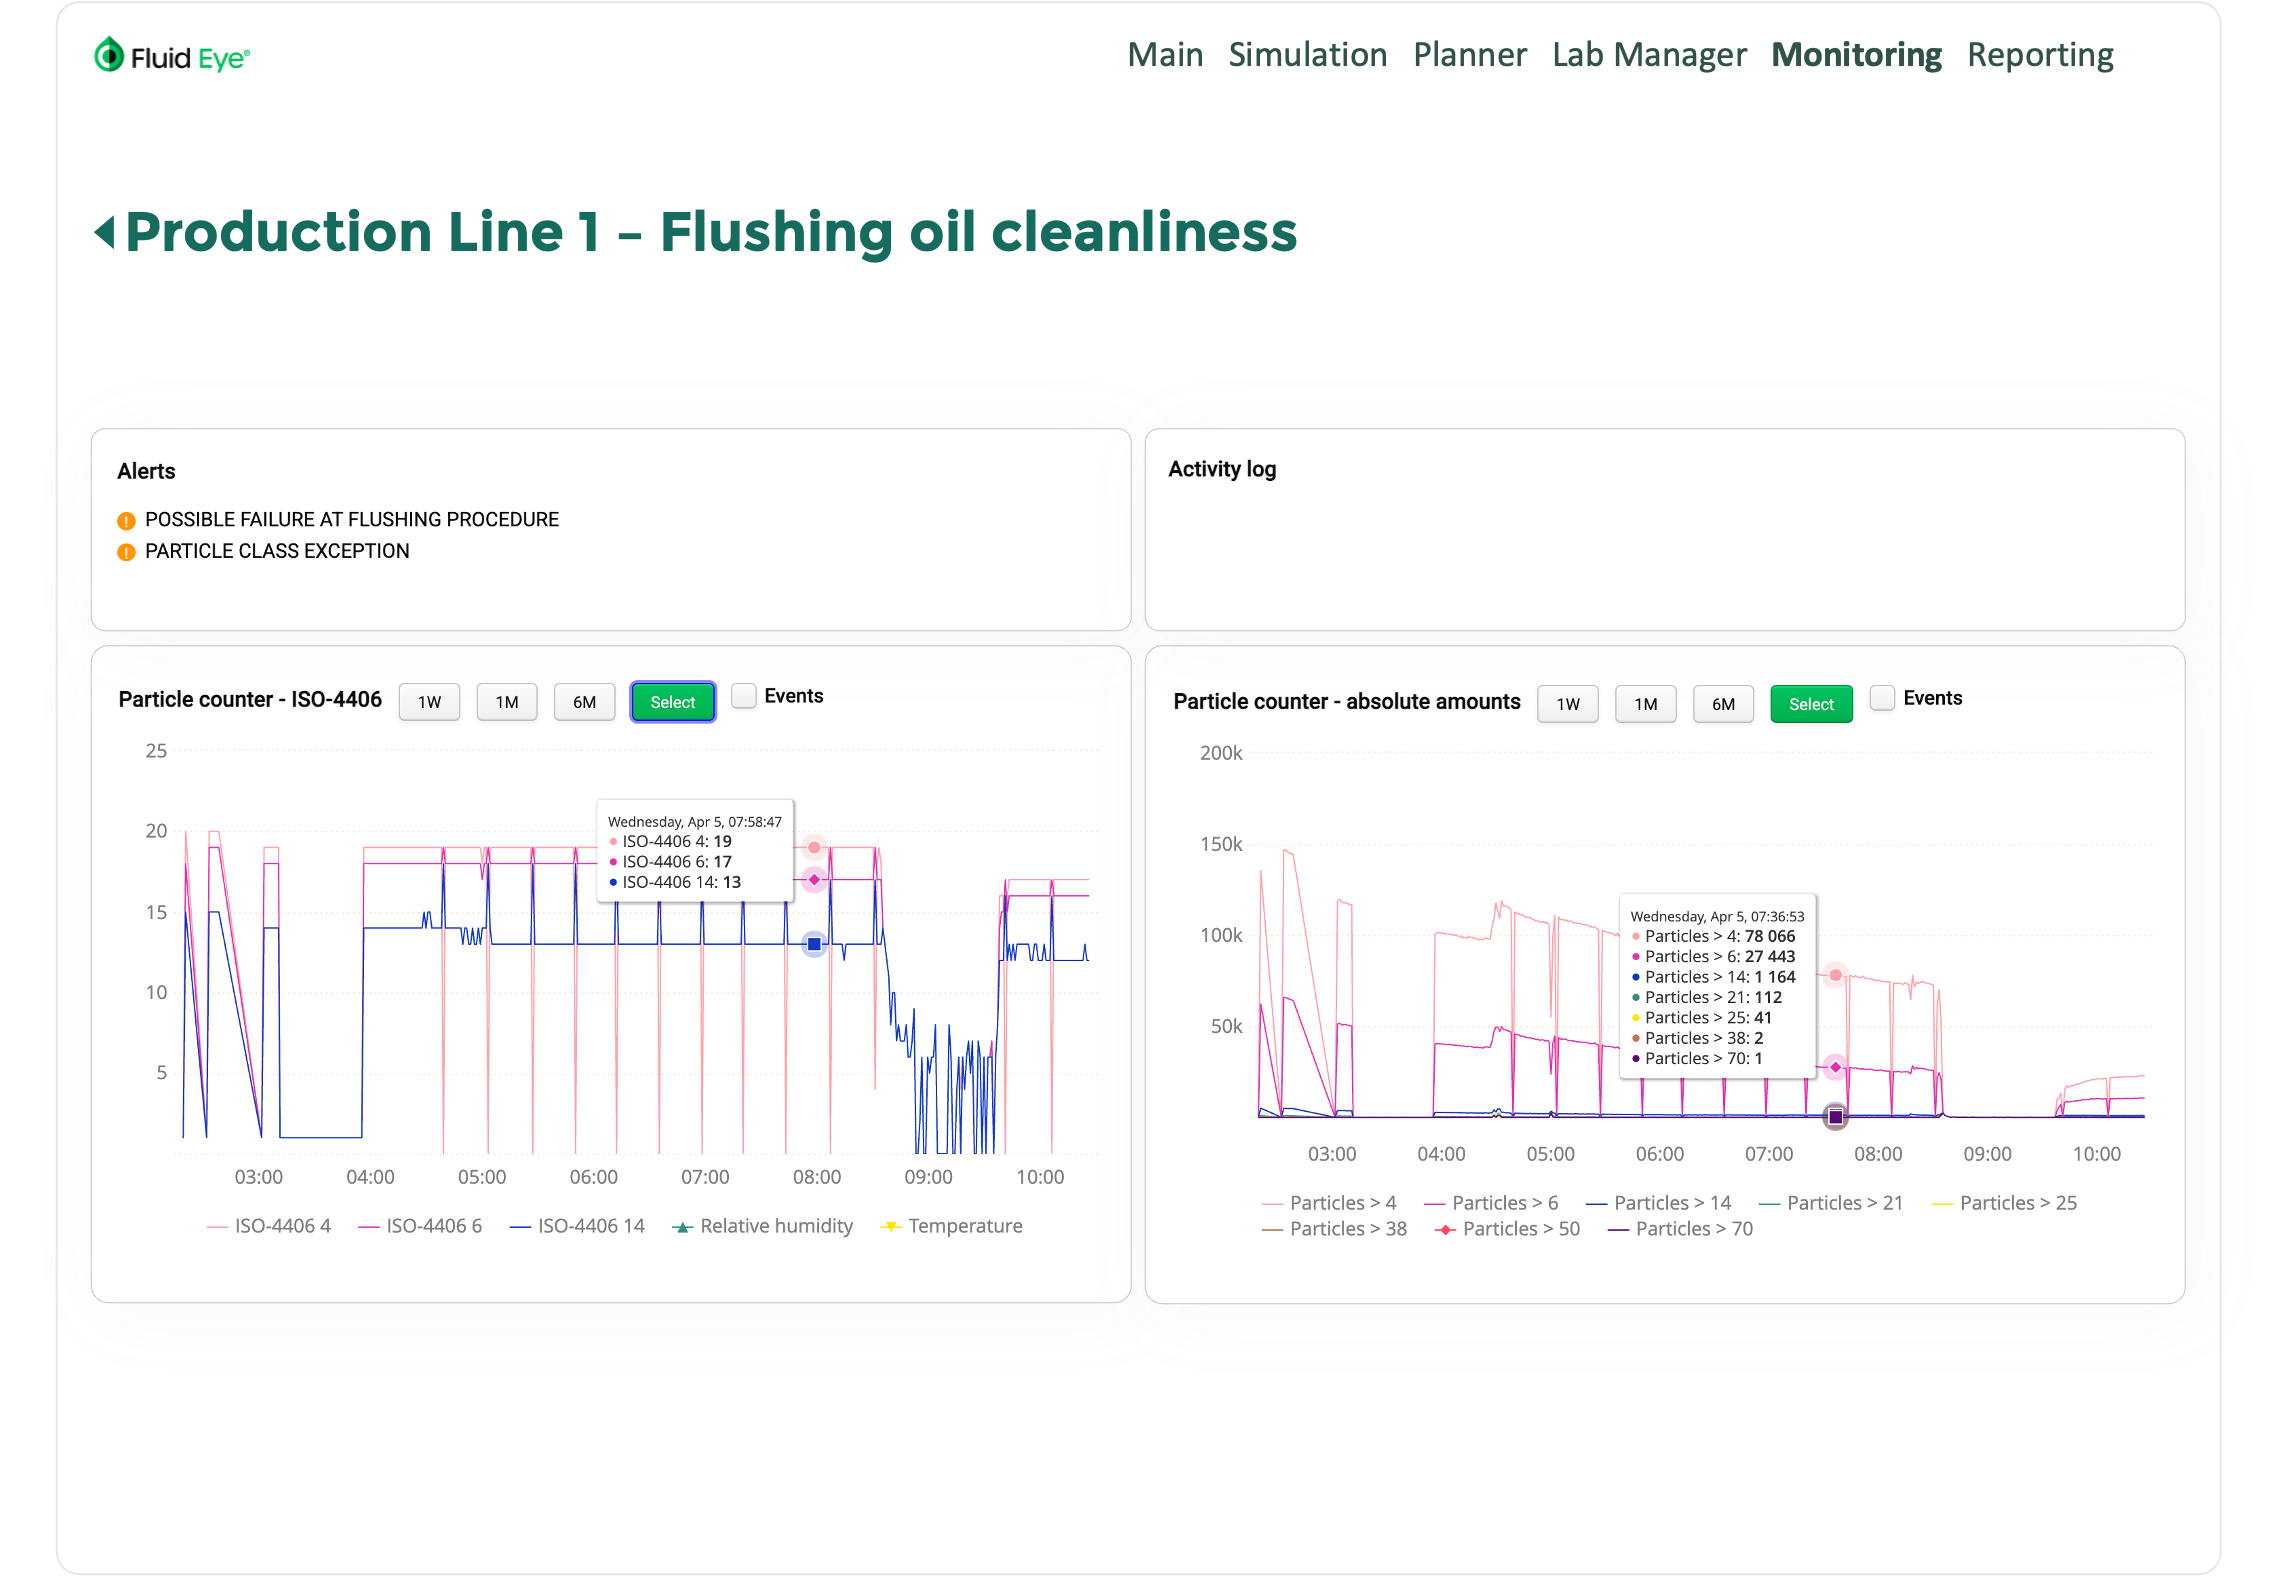Screen dimensions: 2296x1576
Task: Click the back arrow beside Production Line title
Action: click(104, 232)
